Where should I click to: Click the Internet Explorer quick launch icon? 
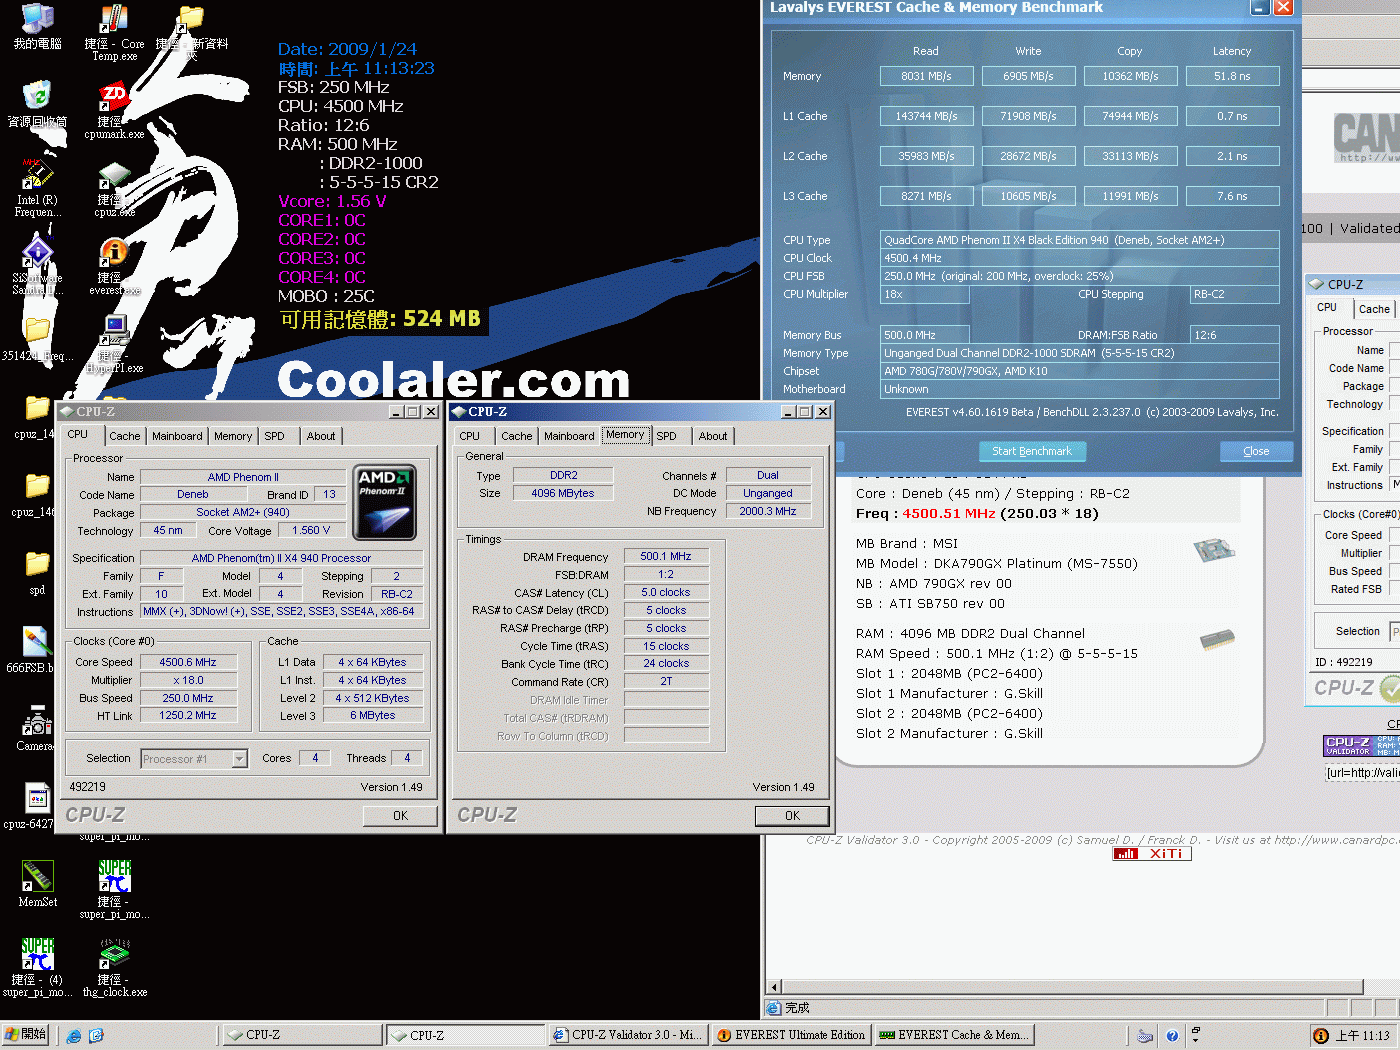[x=74, y=1036]
